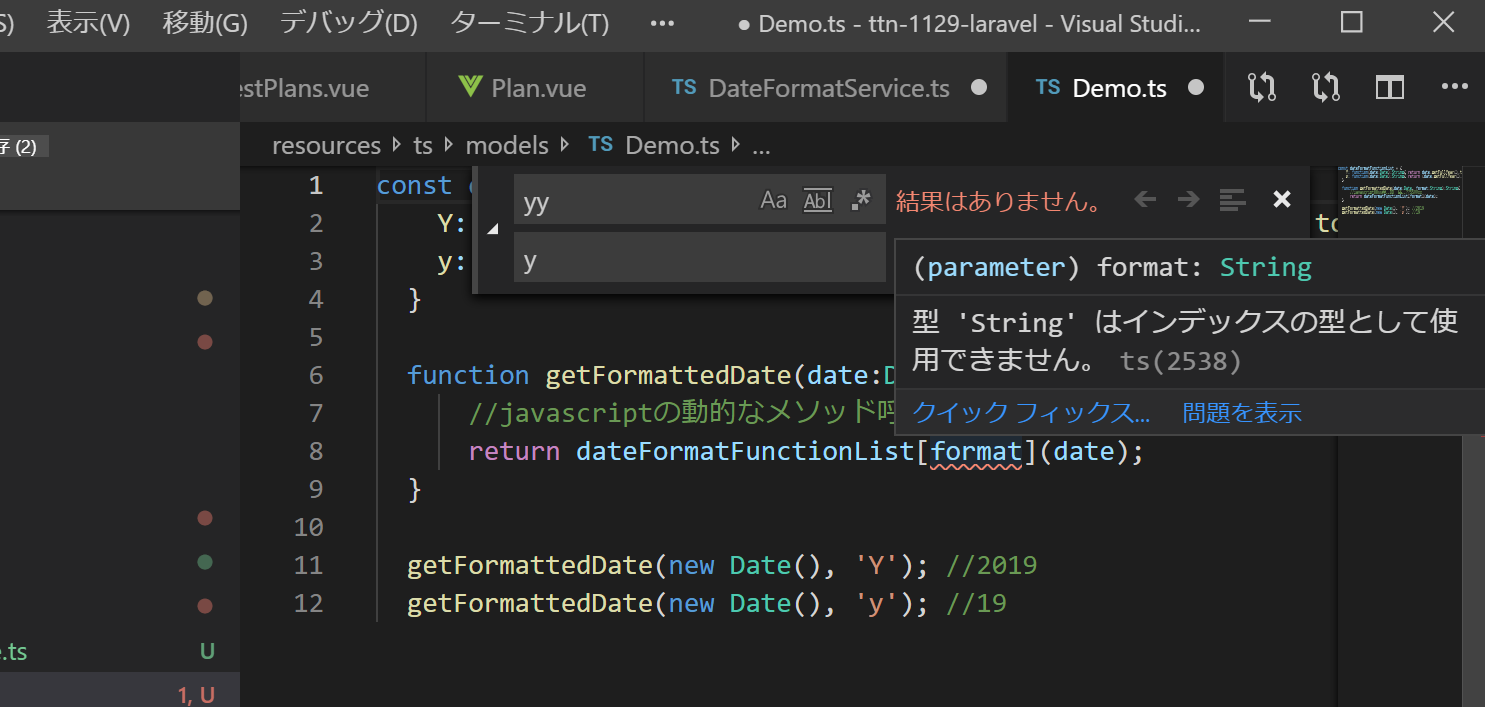Open the editor's more actions ellipsis

1454,88
